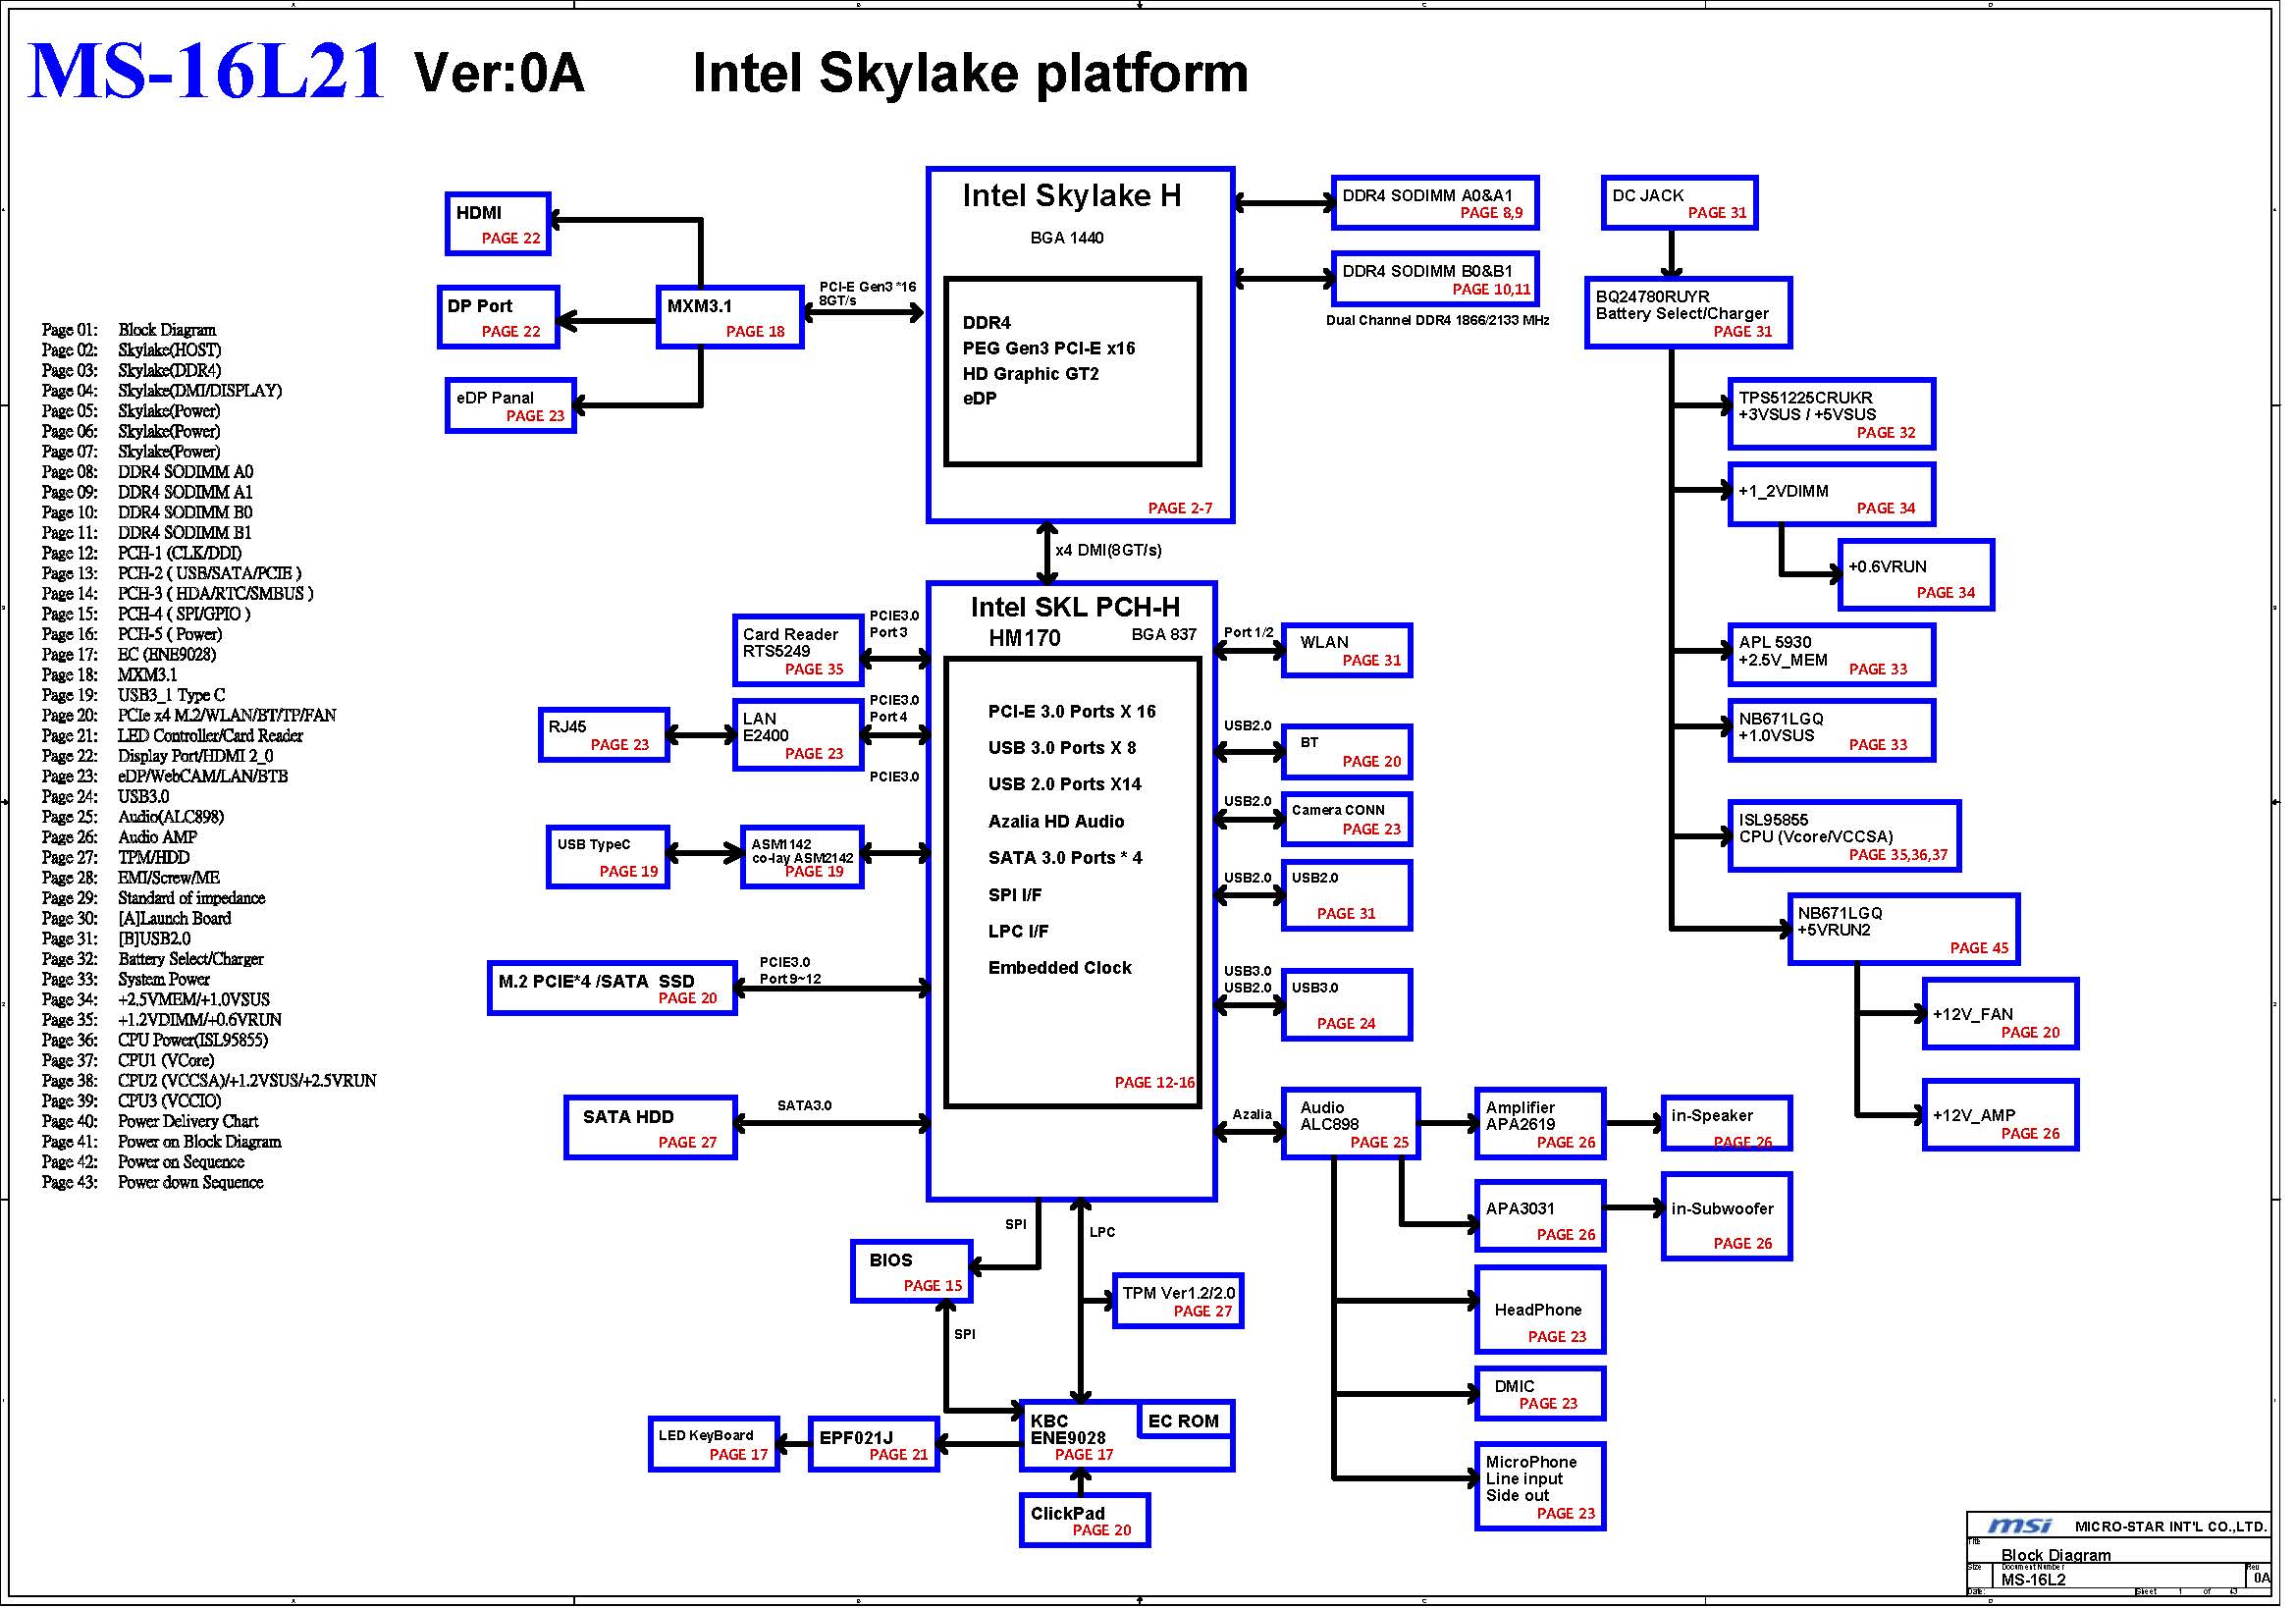Viewport: 2296px width, 1608px height.
Task: Select the Intel Skylake H heading
Action: [x=1072, y=196]
